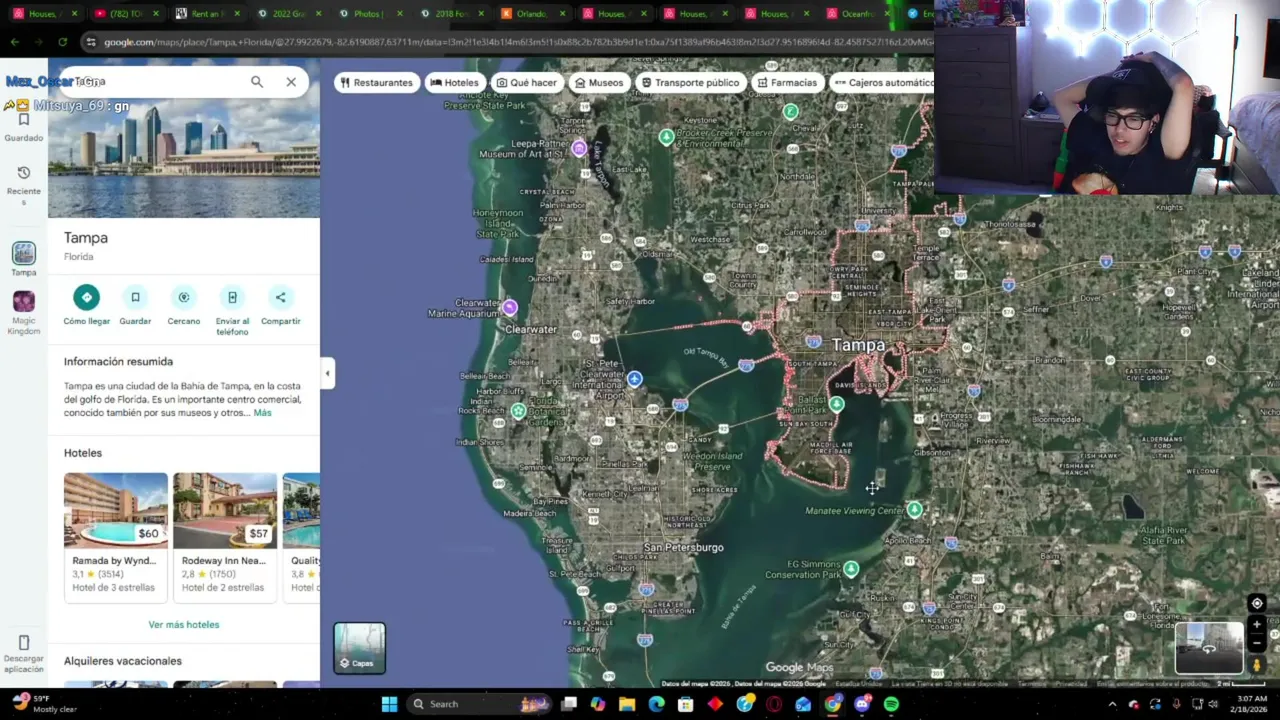Select the Tampa recent place in sidebar
The width and height of the screenshot is (1280, 720).
pyautogui.click(x=24, y=259)
